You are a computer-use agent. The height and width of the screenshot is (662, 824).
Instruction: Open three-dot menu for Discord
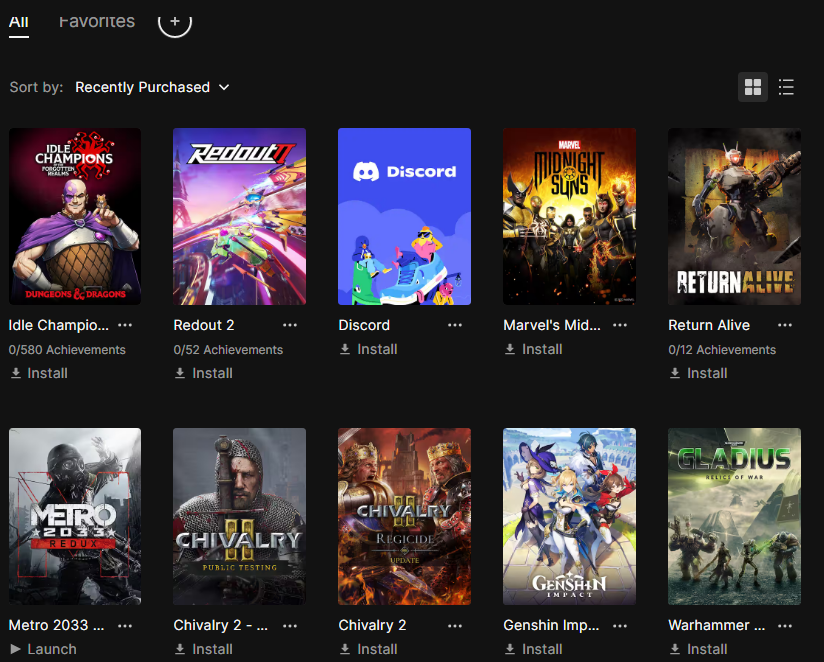tap(455, 325)
